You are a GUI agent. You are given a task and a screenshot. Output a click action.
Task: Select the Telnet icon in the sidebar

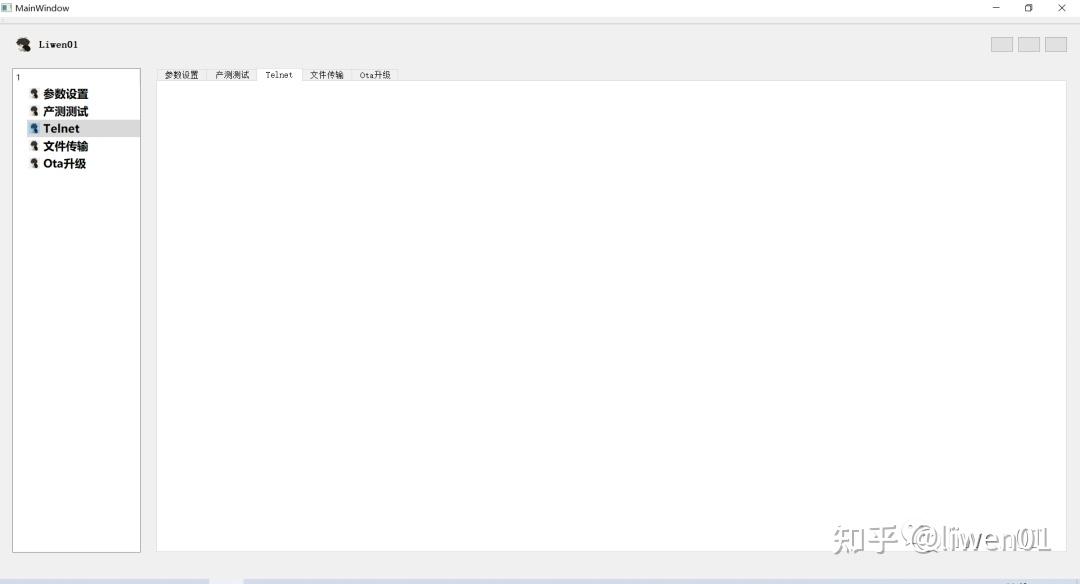[35, 128]
